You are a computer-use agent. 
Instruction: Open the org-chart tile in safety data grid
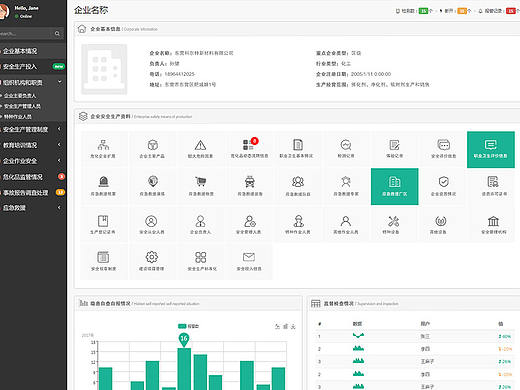coord(104,149)
